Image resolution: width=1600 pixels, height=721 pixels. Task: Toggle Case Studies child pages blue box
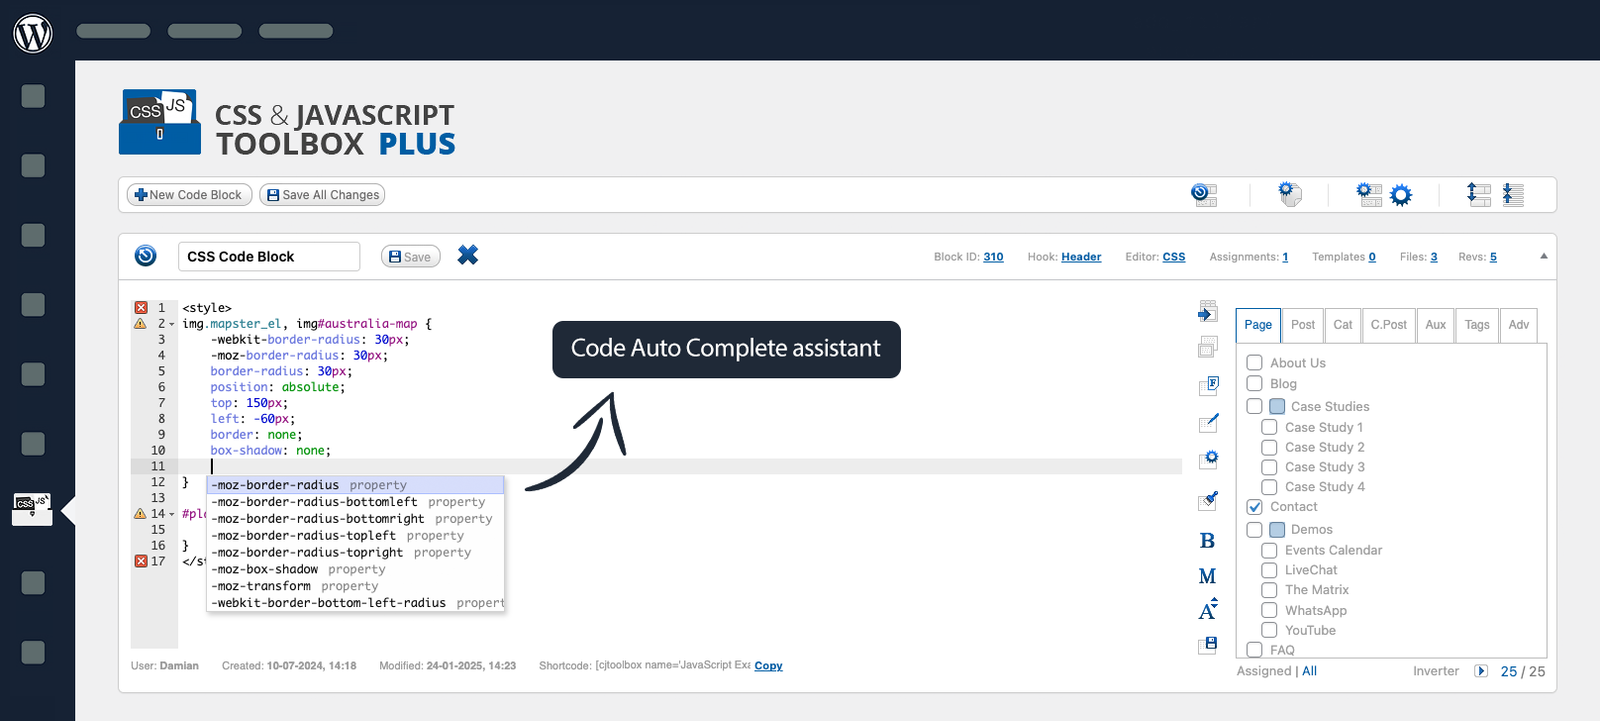click(x=1277, y=406)
